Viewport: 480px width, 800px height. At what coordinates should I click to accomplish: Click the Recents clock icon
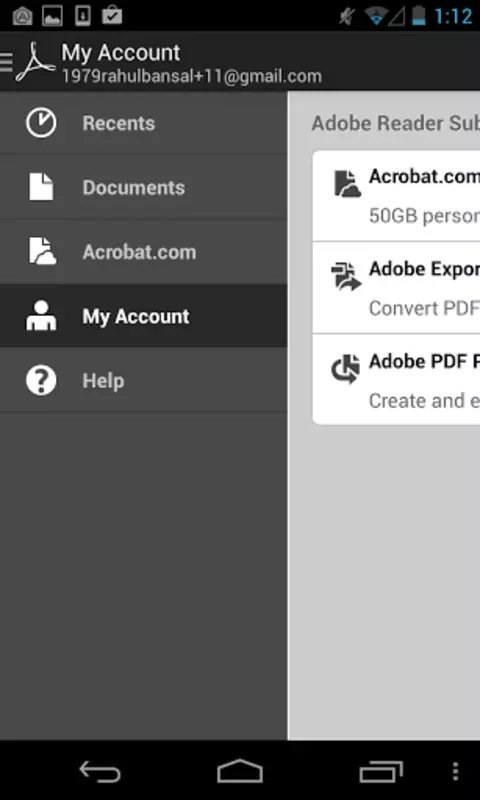(41, 123)
